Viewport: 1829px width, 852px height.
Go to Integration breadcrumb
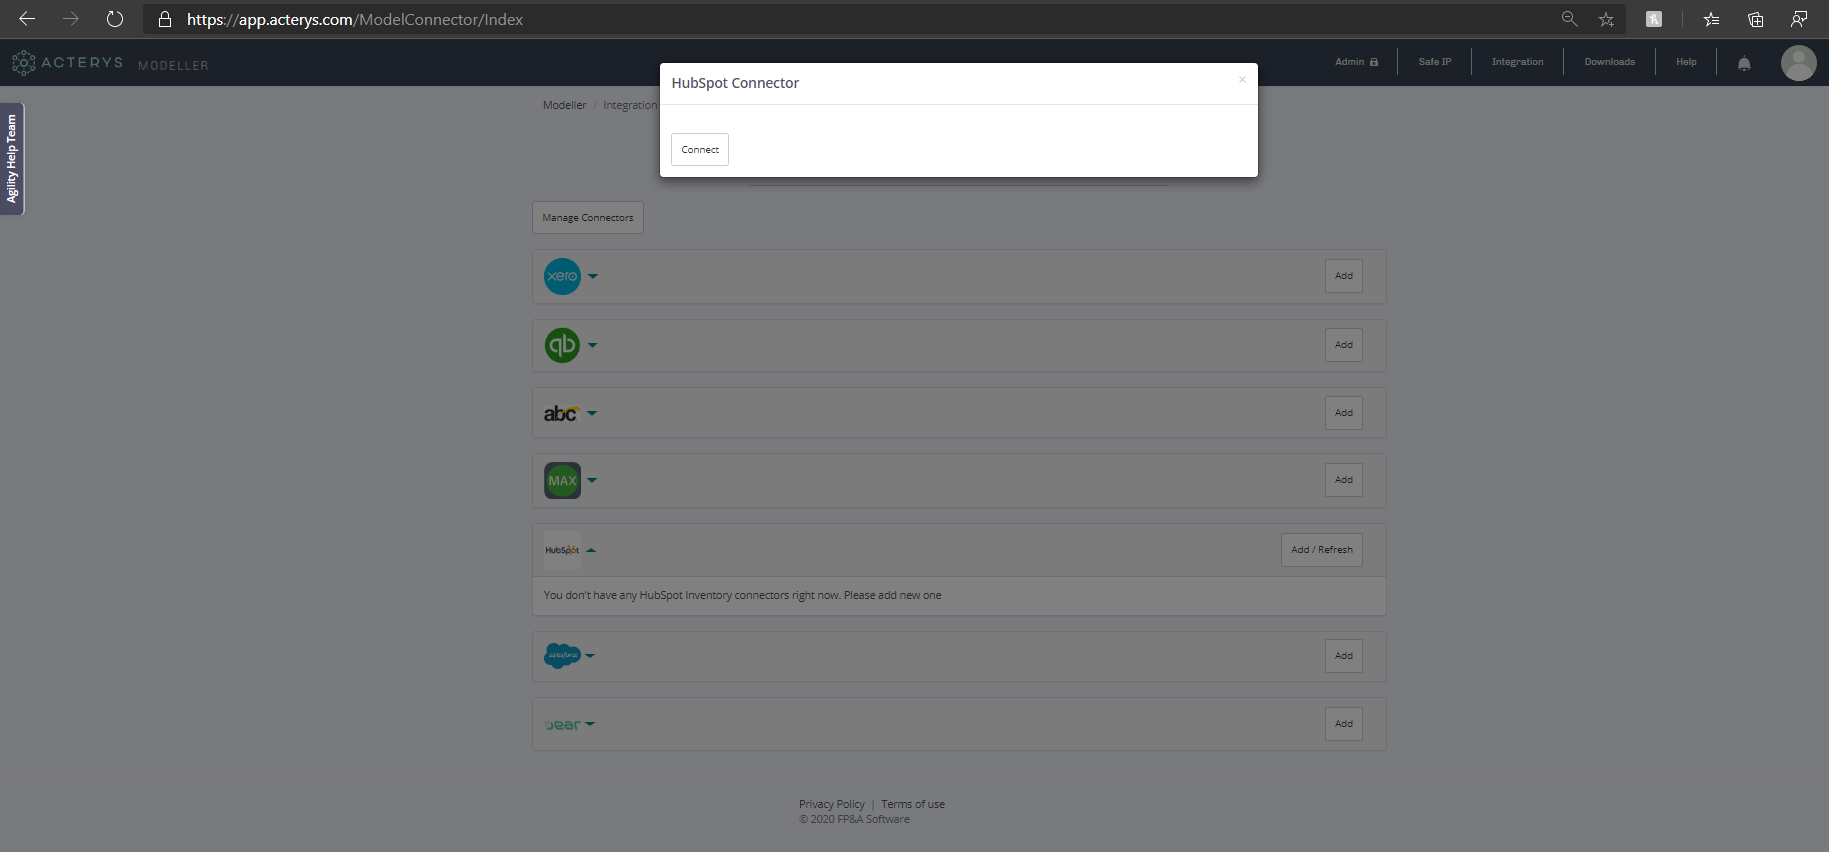coord(630,105)
